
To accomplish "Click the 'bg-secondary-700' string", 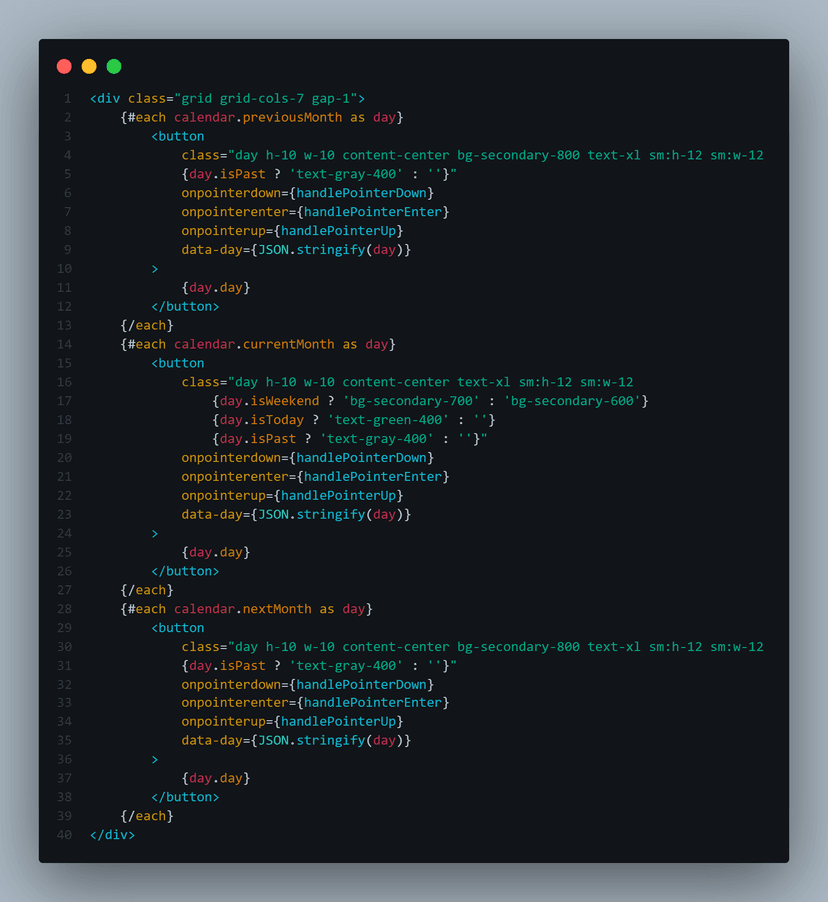I will pyautogui.click(x=400, y=401).
